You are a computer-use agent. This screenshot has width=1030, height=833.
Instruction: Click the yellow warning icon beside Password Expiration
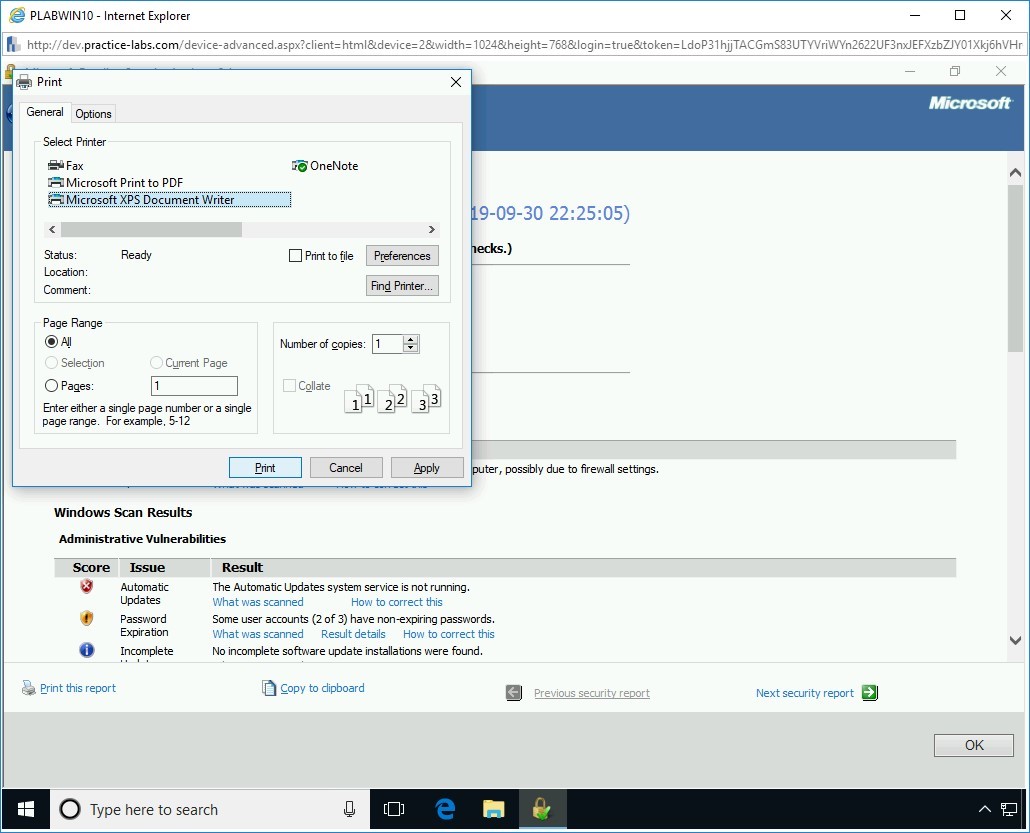(87, 618)
